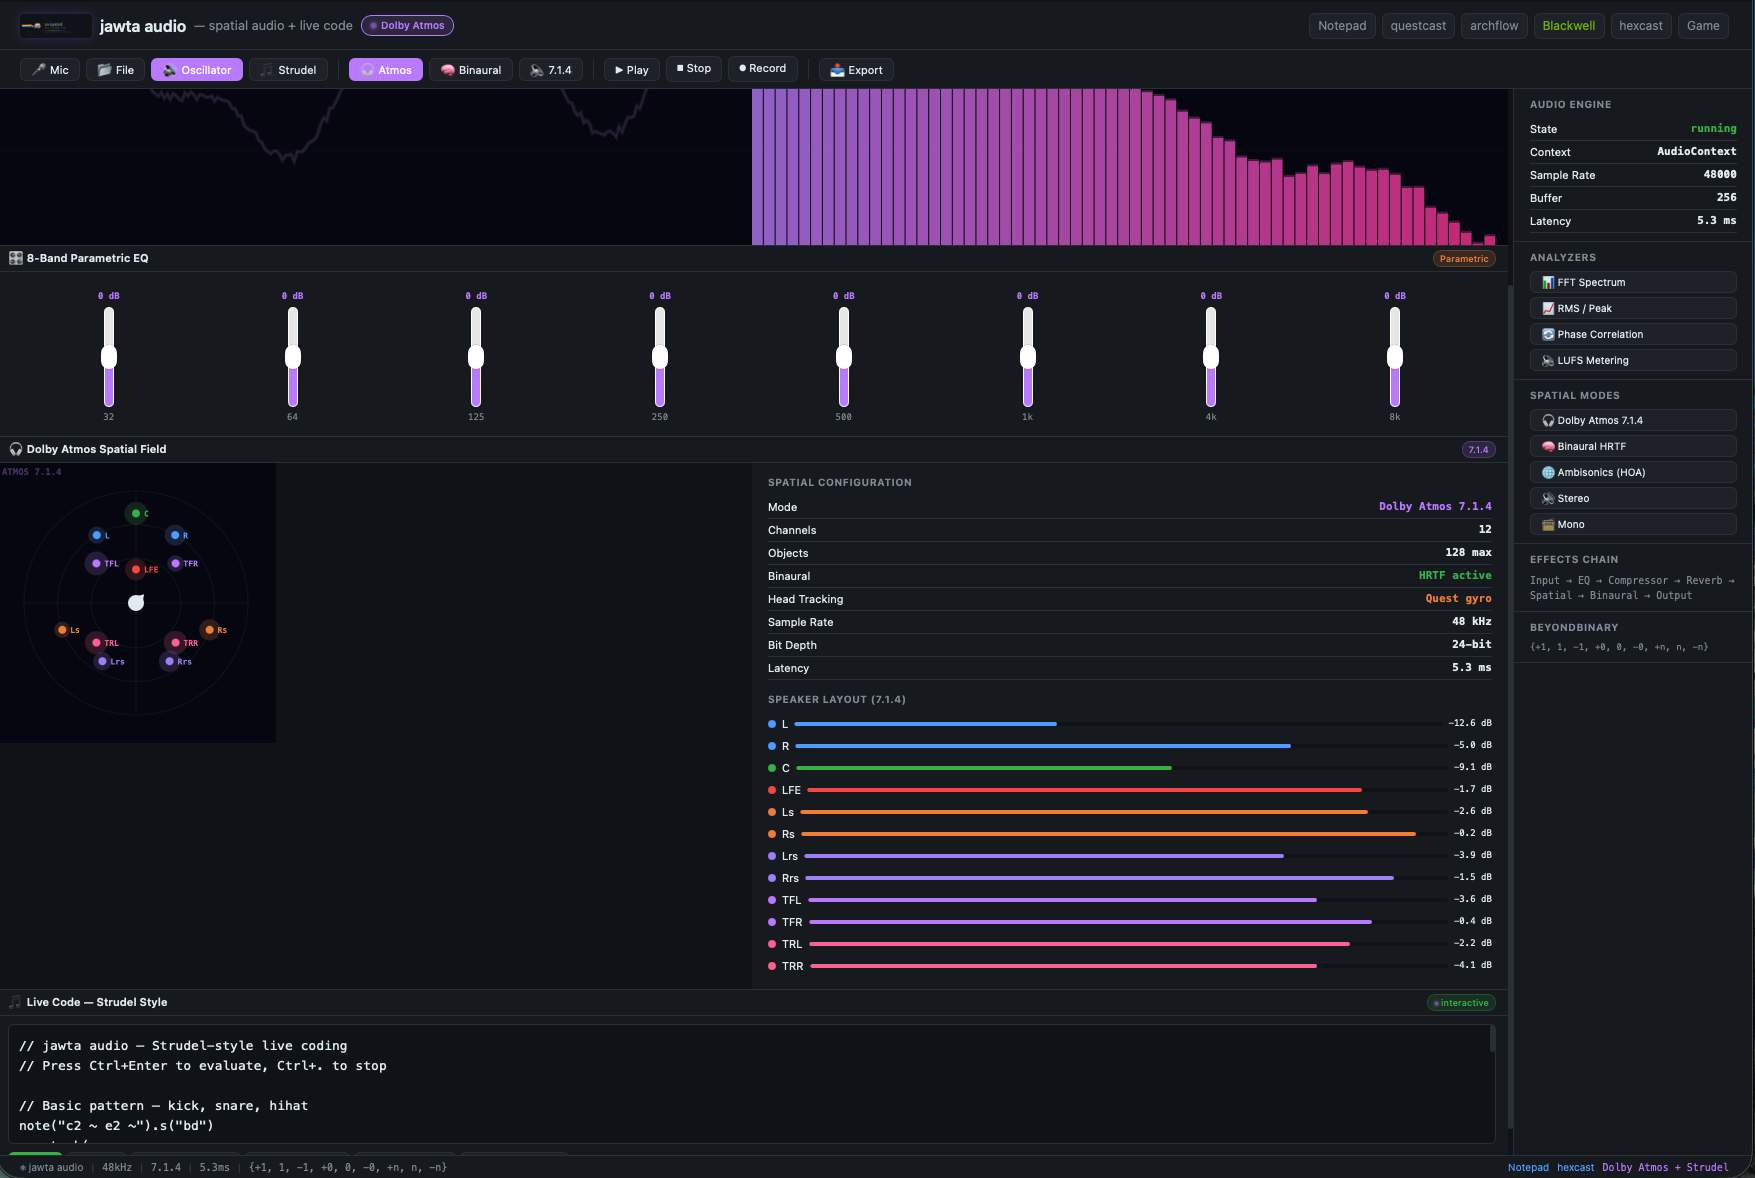Toggle the interactive live code indicator
This screenshot has width=1755, height=1178.
coord(1460,1002)
